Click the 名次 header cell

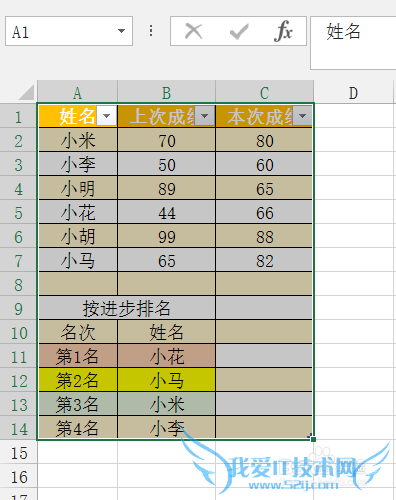(78, 332)
